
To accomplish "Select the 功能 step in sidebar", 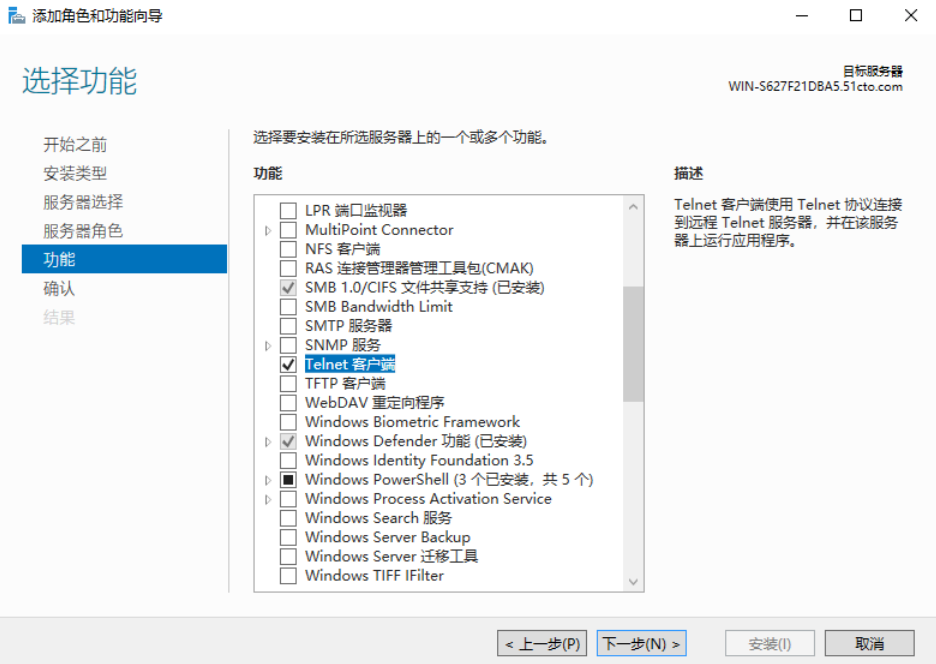I will [124, 259].
